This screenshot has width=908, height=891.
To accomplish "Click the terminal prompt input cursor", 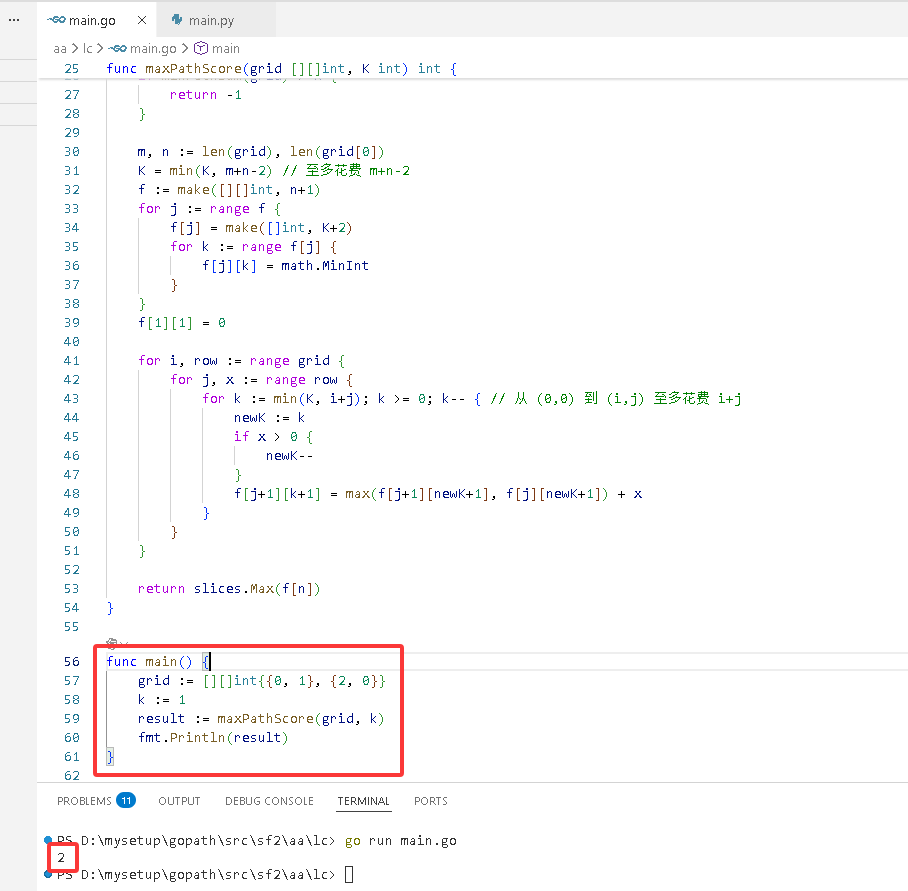I will tap(349, 874).
